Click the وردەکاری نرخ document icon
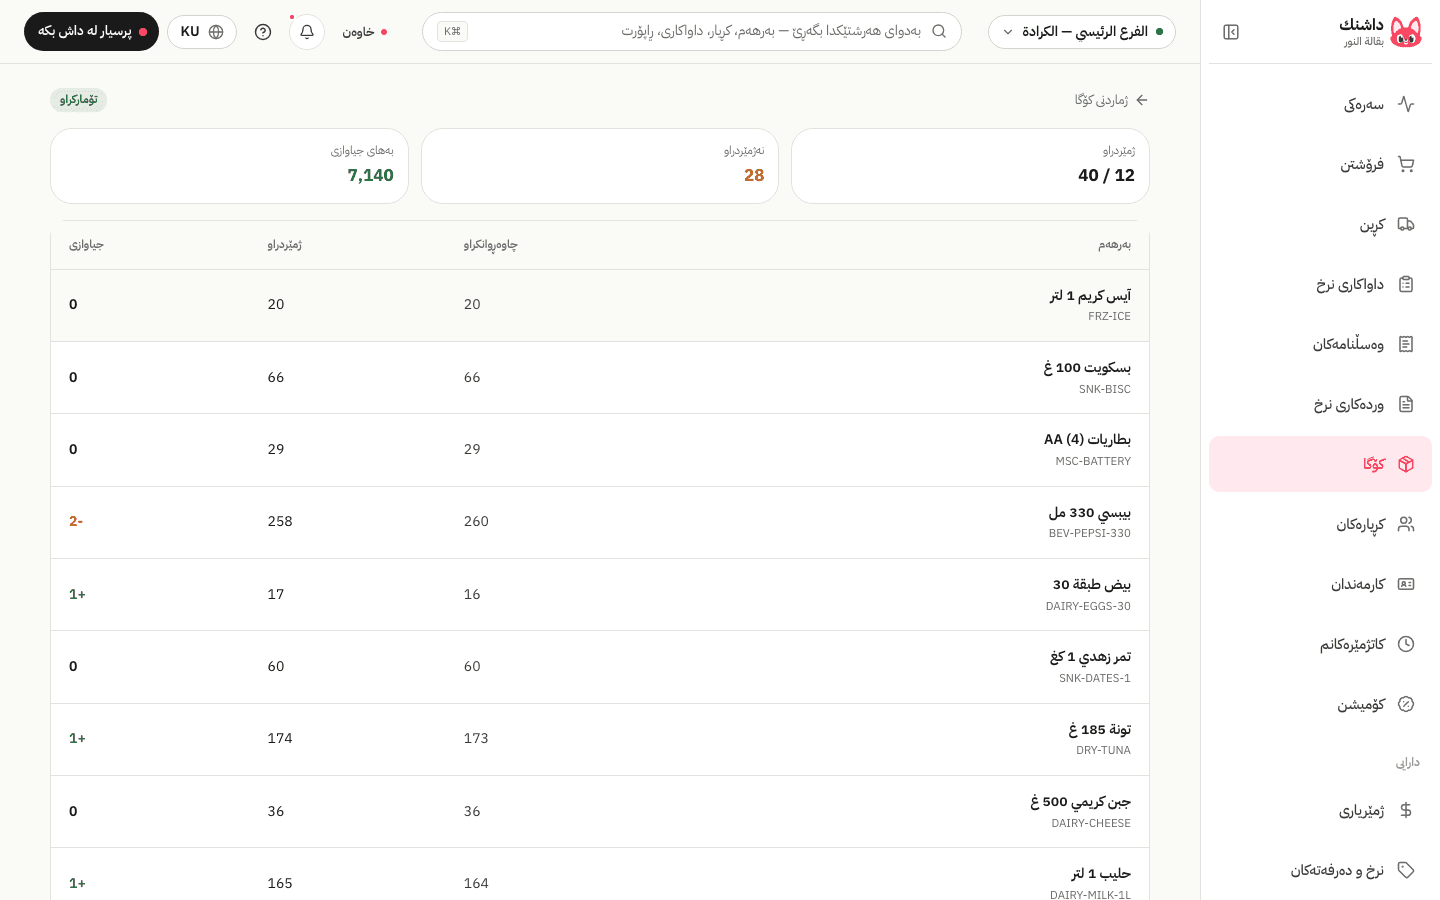 pyautogui.click(x=1406, y=404)
